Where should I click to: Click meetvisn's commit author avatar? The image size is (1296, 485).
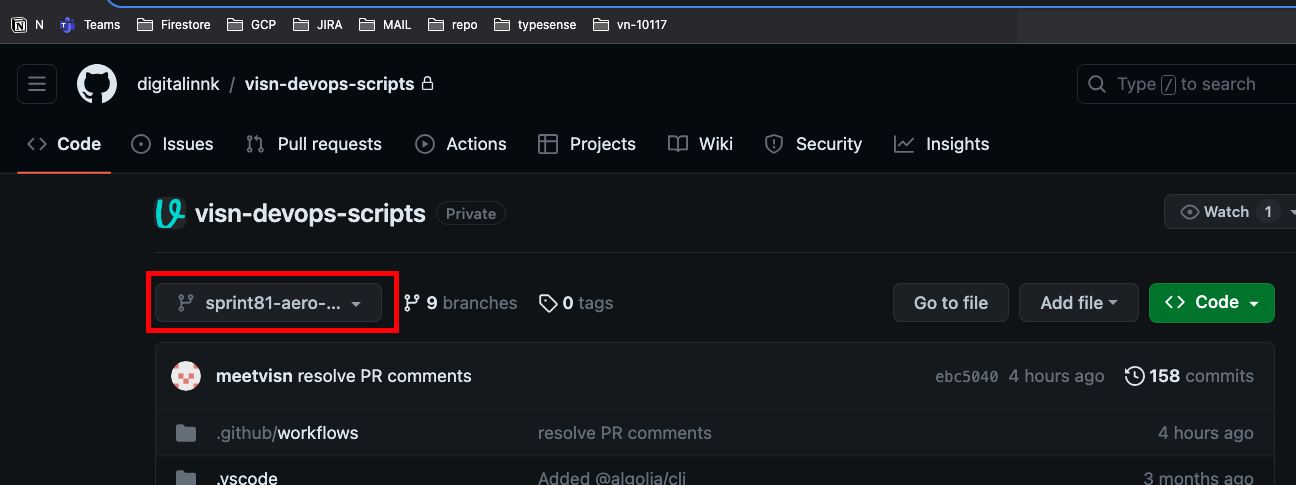(x=186, y=376)
